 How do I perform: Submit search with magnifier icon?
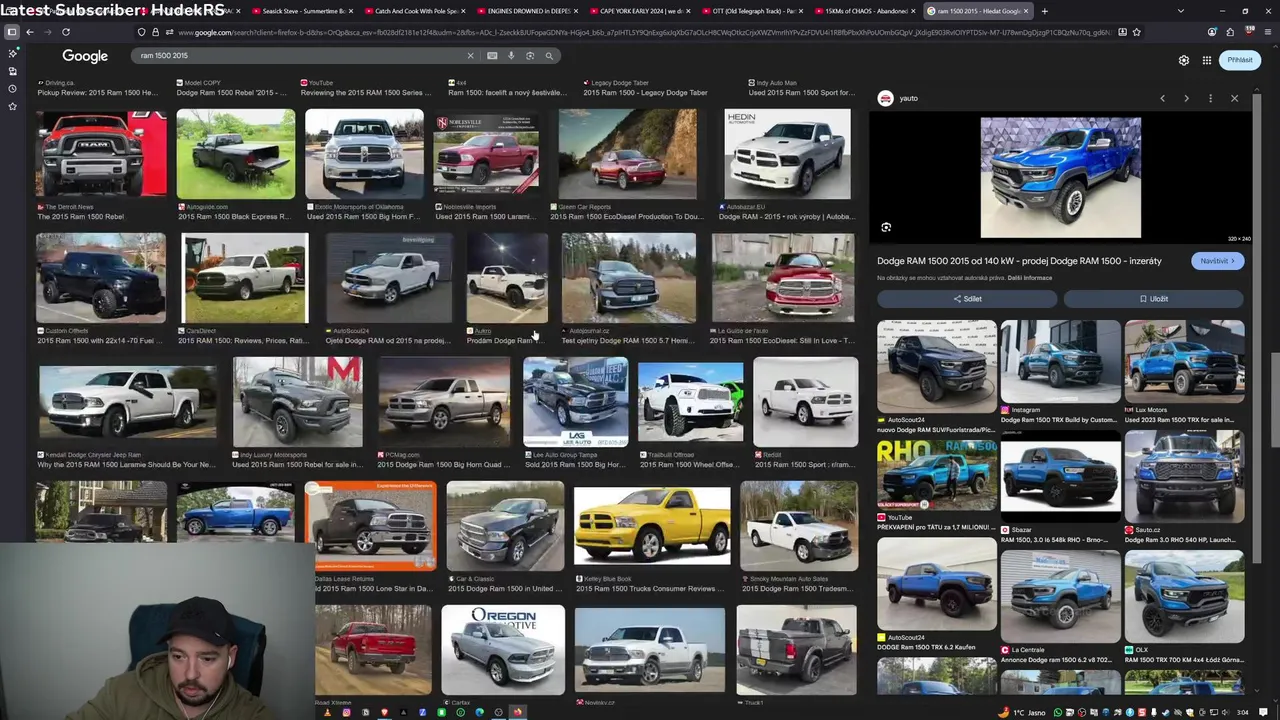point(549,56)
